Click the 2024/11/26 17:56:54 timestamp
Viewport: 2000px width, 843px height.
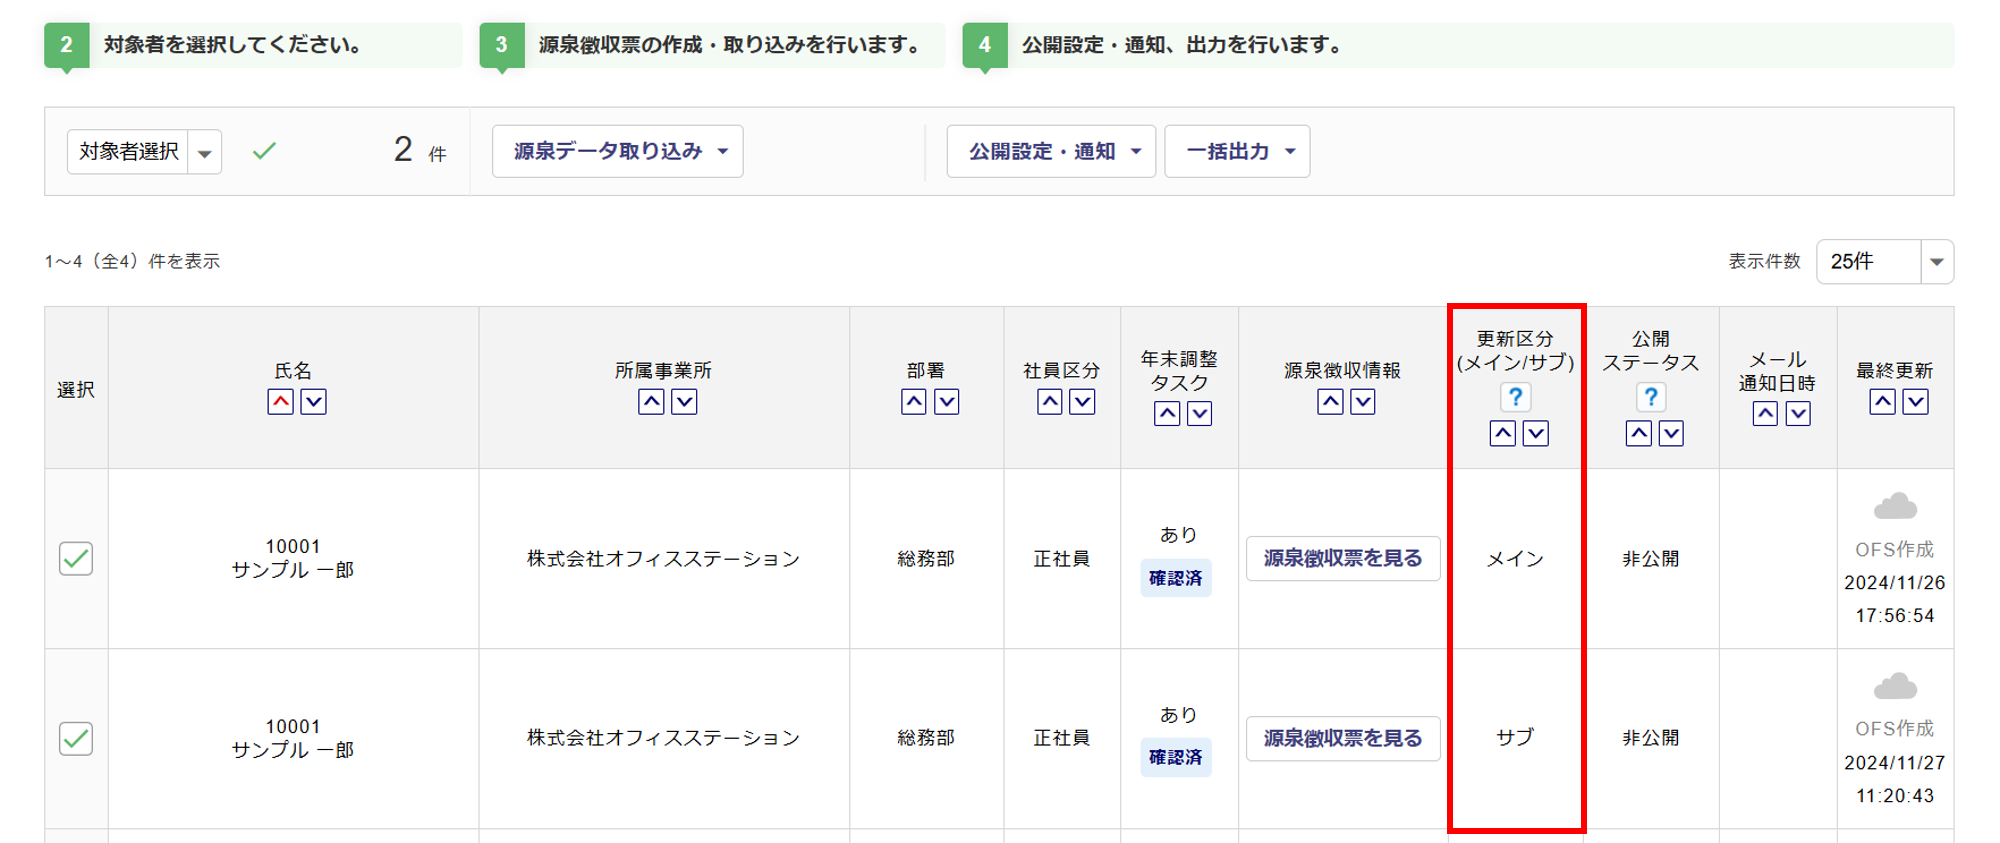1895,599
